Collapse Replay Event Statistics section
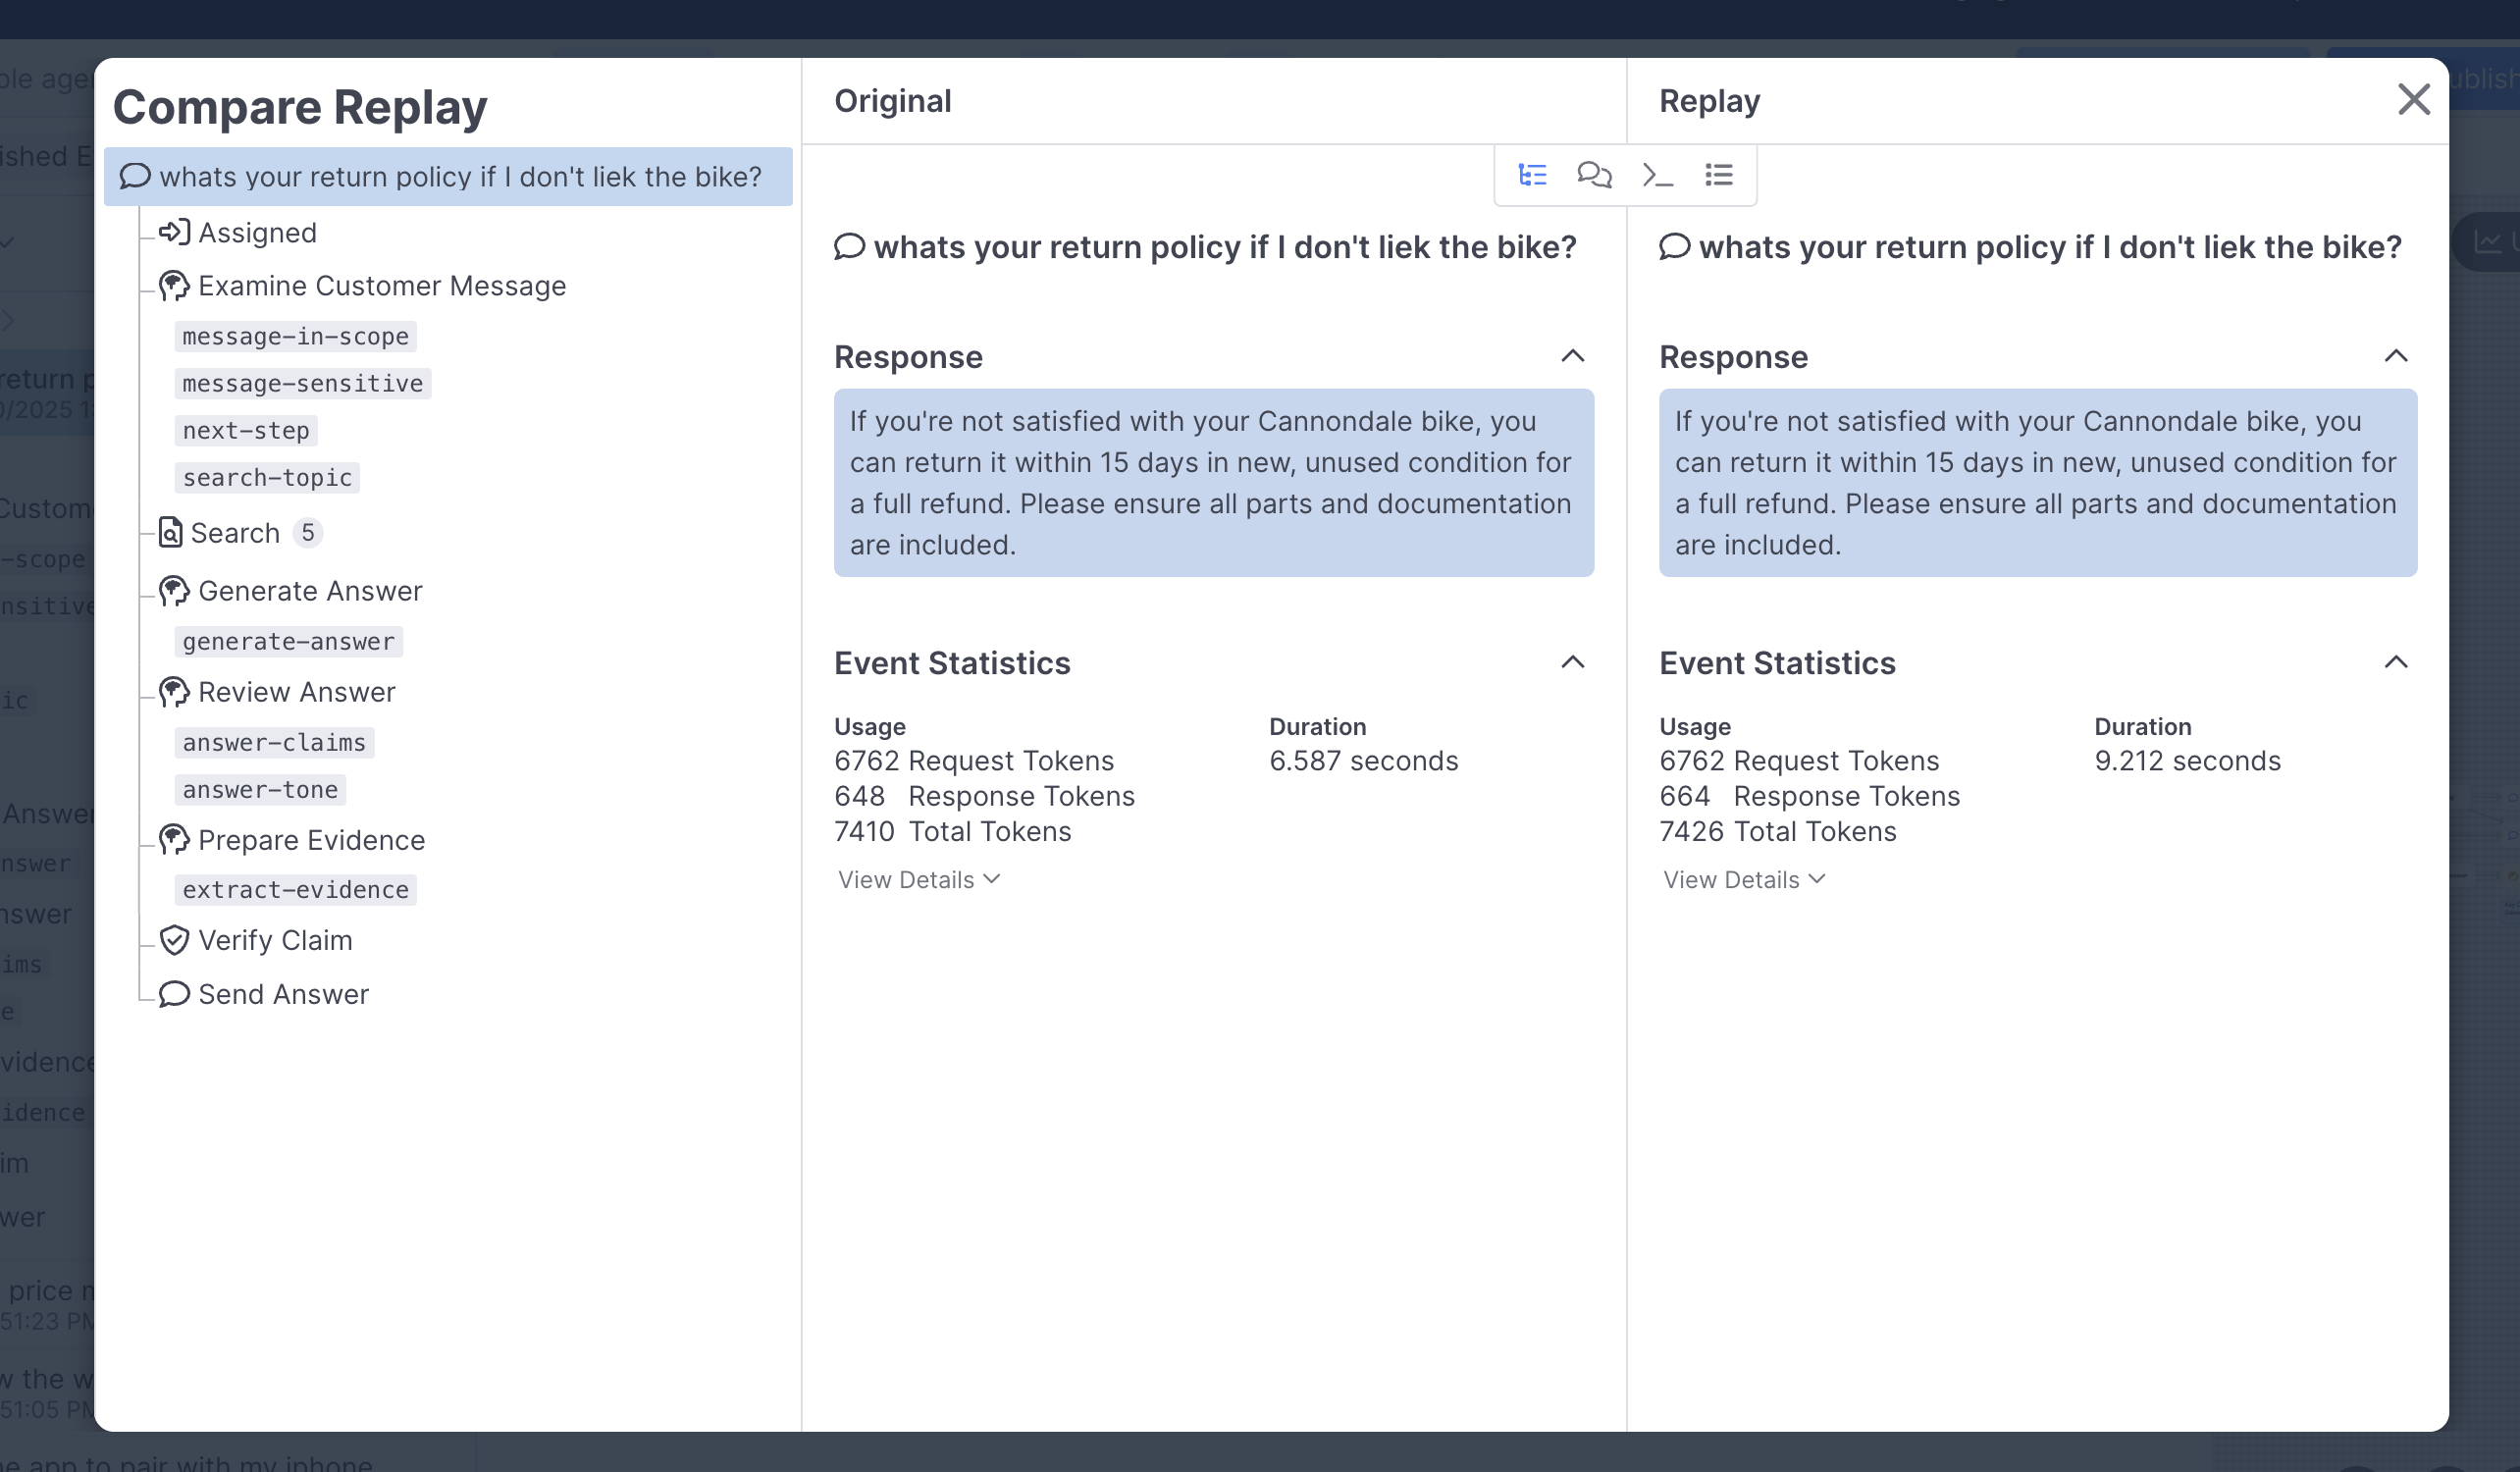Viewport: 2520px width, 1472px height. [2395, 662]
